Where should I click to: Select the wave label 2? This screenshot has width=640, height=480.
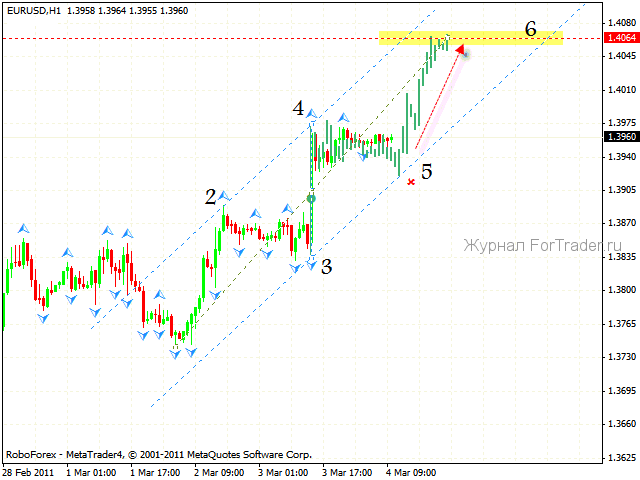coord(211,197)
